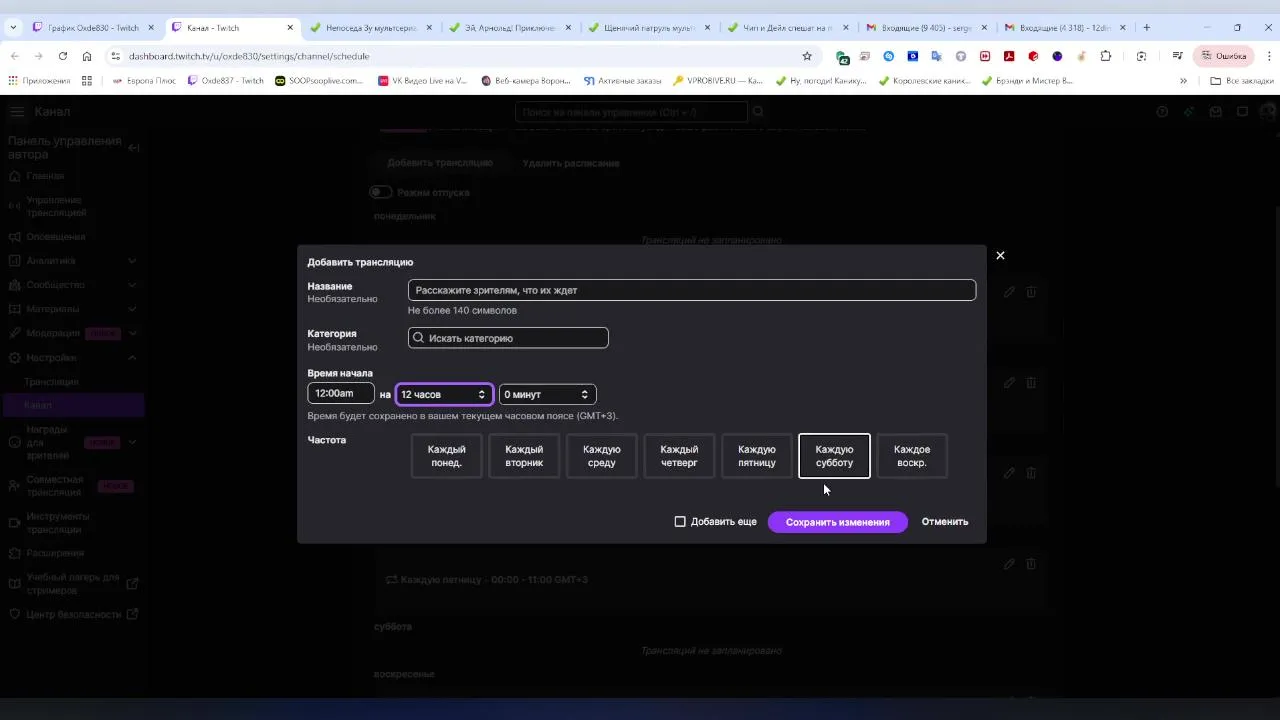Select Каждый вторник frequency

coord(524,456)
